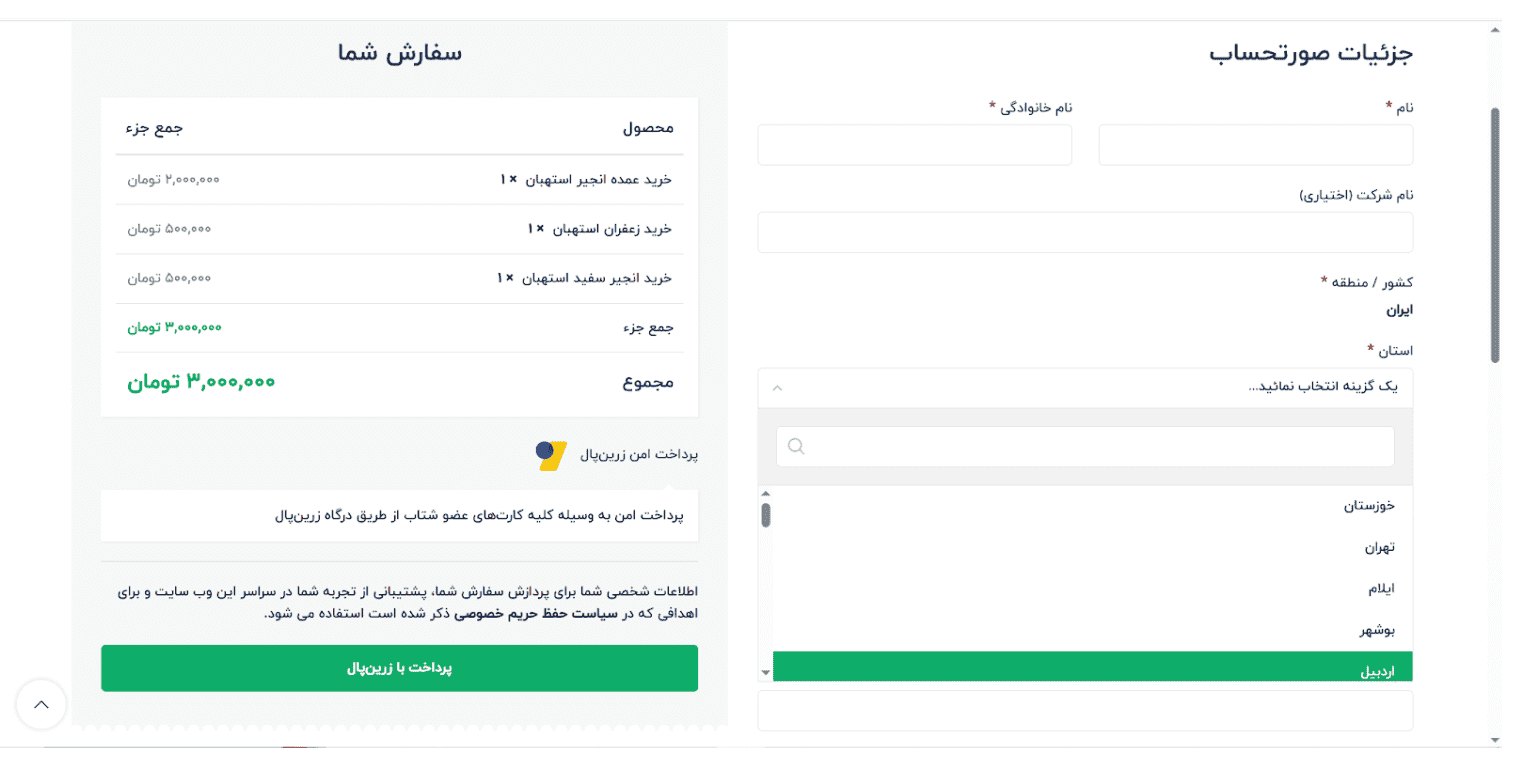
Task: Collapse the استان dropdown using its chevron
Action: click(x=775, y=387)
